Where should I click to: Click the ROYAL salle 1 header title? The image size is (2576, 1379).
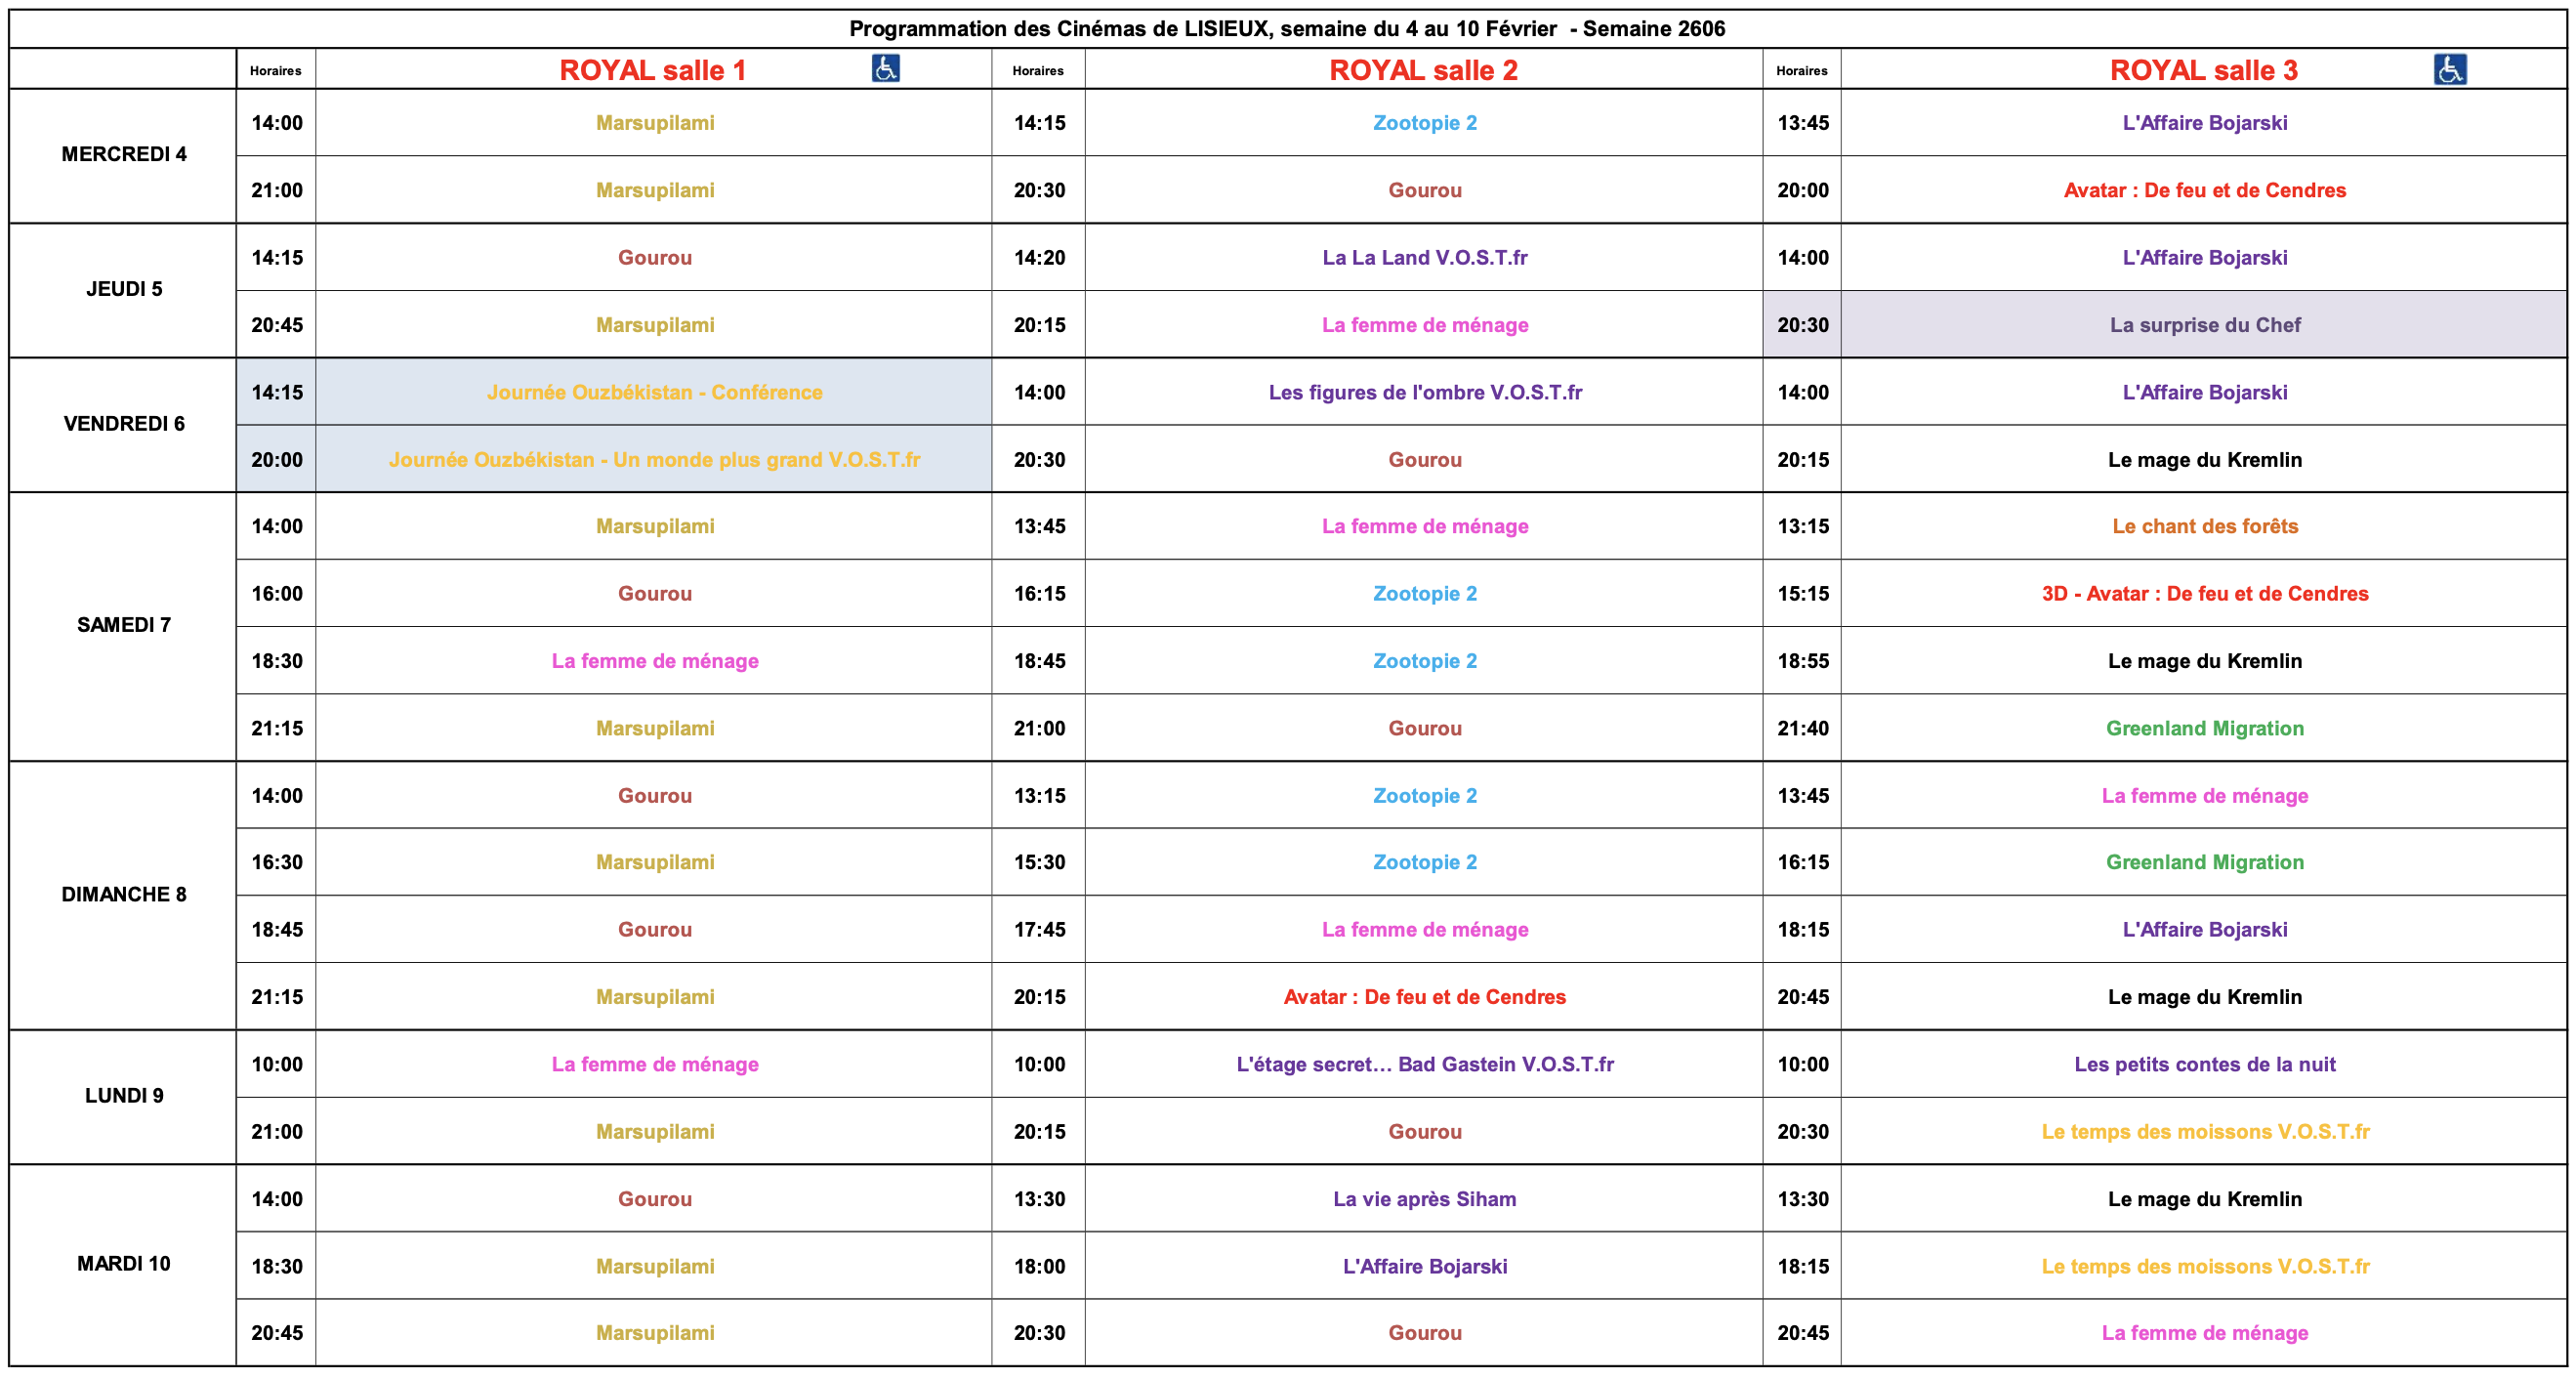[652, 70]
